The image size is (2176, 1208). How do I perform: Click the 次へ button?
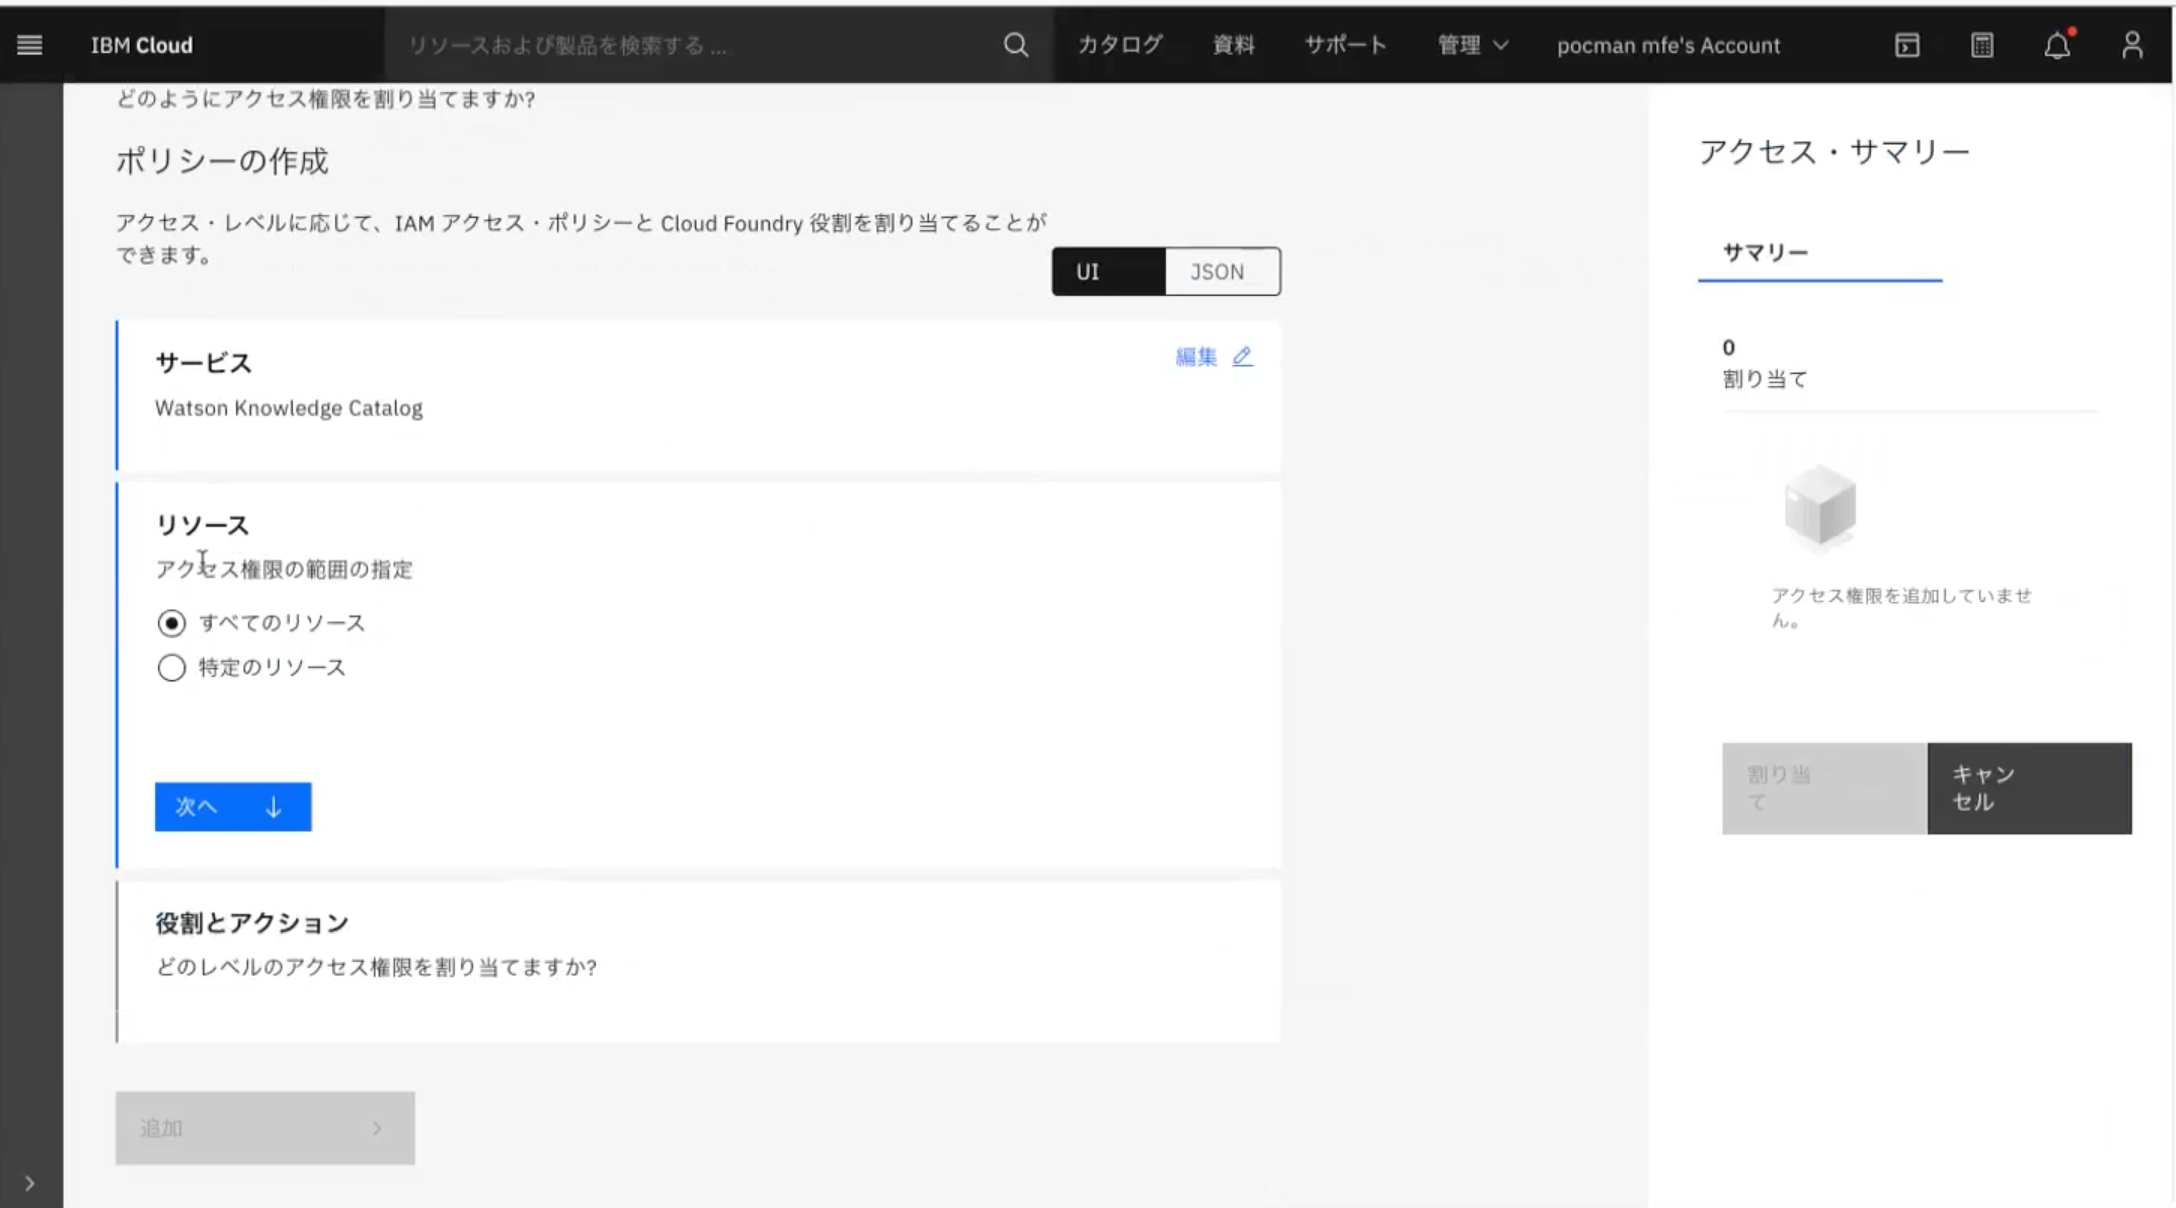(233, 807)
